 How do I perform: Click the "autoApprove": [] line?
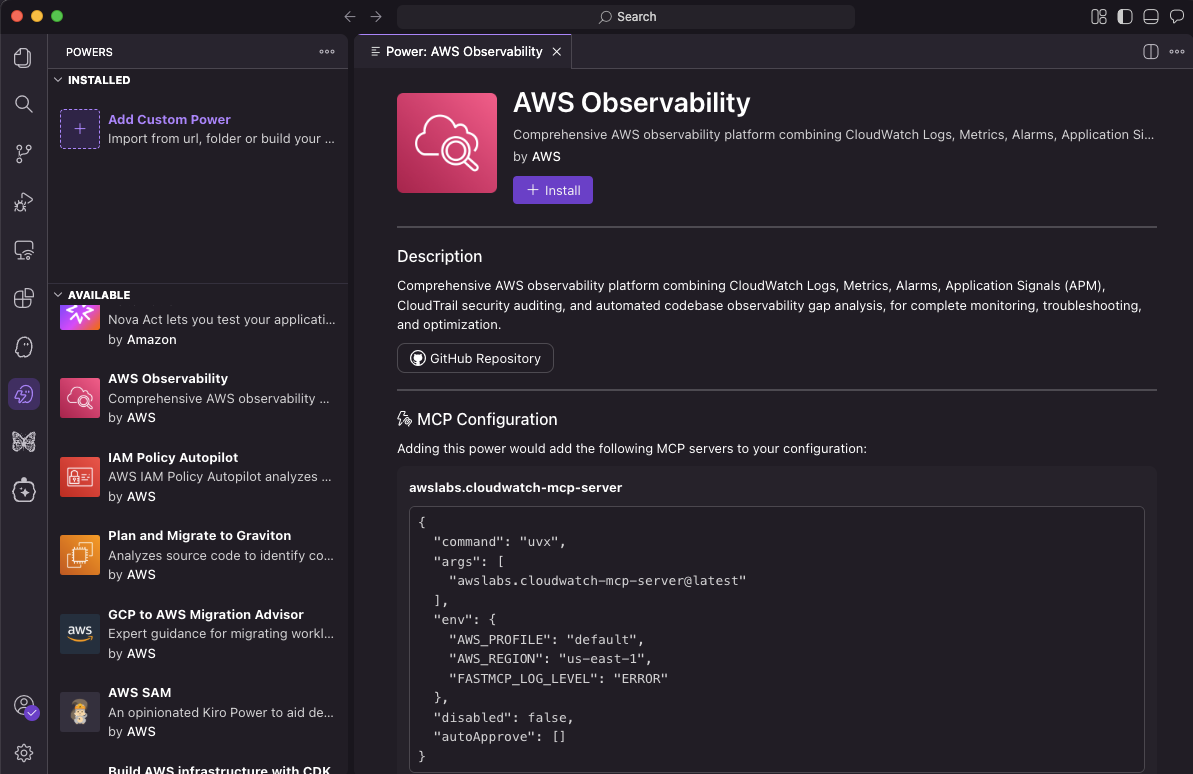coord(500,737)
